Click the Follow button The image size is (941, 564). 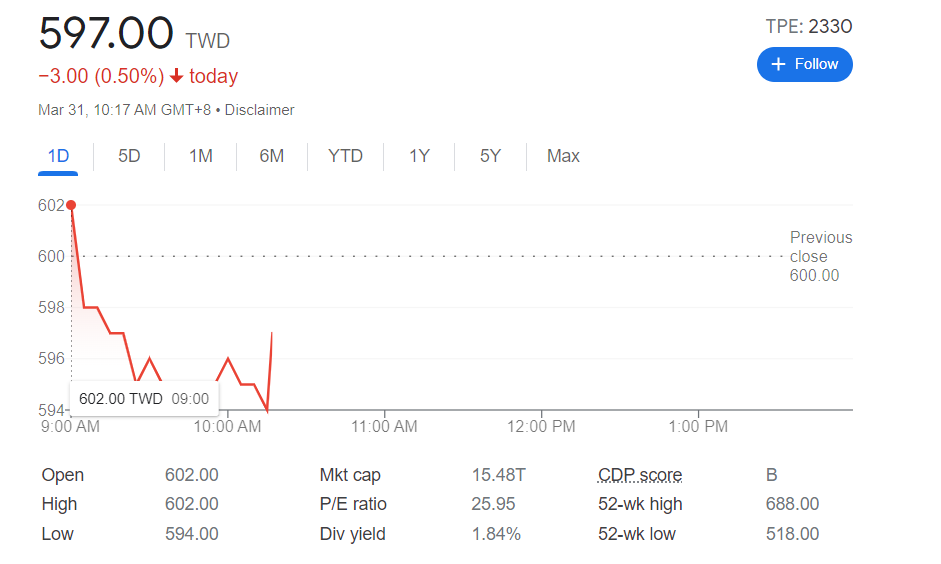coord(804,64)
